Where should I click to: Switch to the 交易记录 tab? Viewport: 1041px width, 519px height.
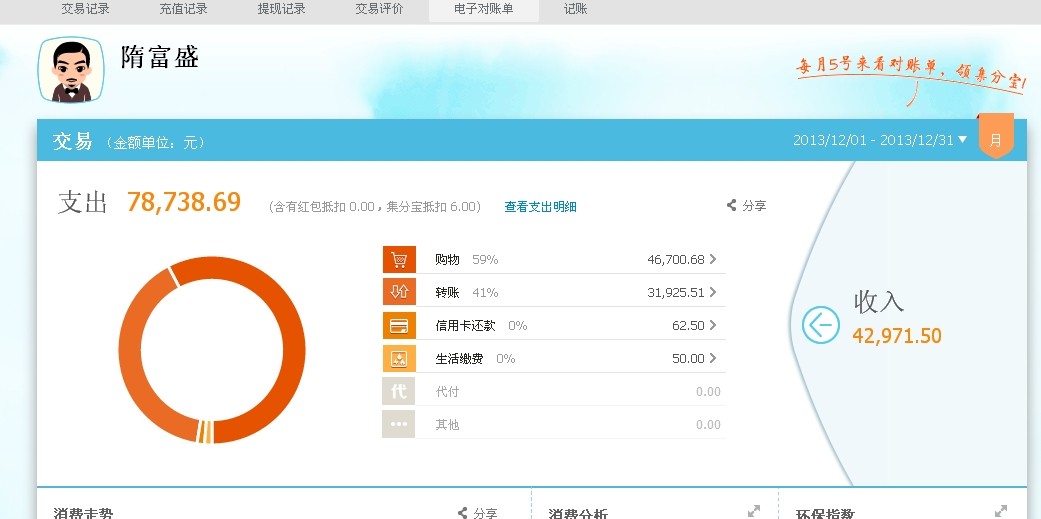(x=85, y=9)
